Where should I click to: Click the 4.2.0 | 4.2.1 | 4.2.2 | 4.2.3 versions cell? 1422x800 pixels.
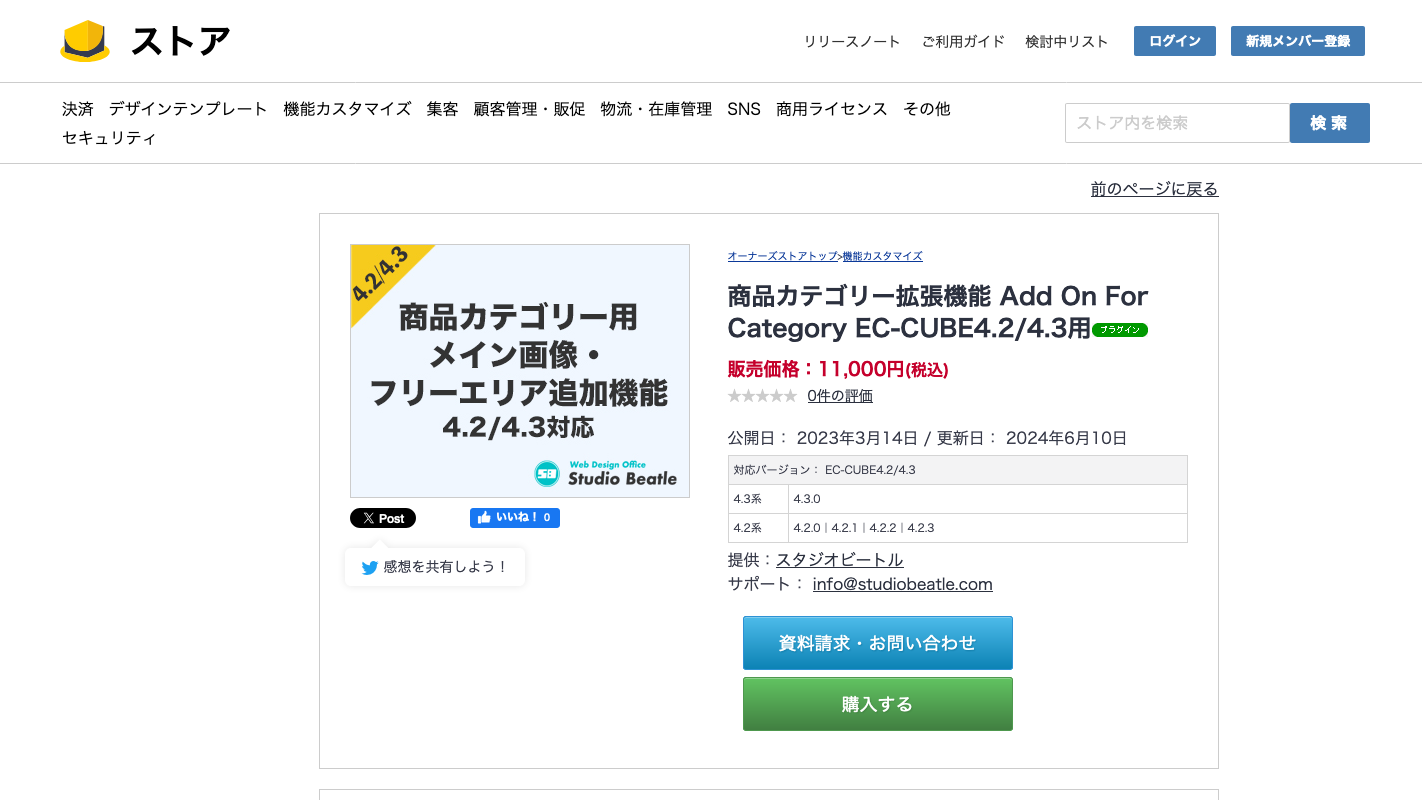[988, 528]
